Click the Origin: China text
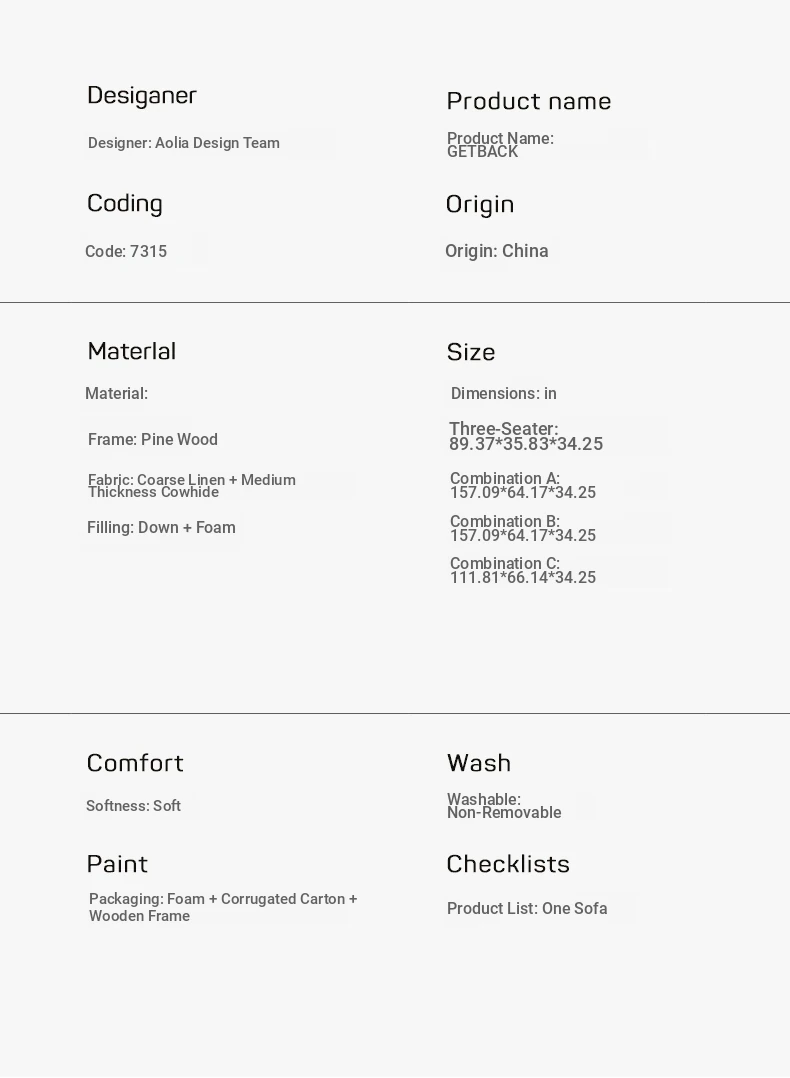Image resolution: width=790 pixels, height=1078 pixels. [497, 251]
